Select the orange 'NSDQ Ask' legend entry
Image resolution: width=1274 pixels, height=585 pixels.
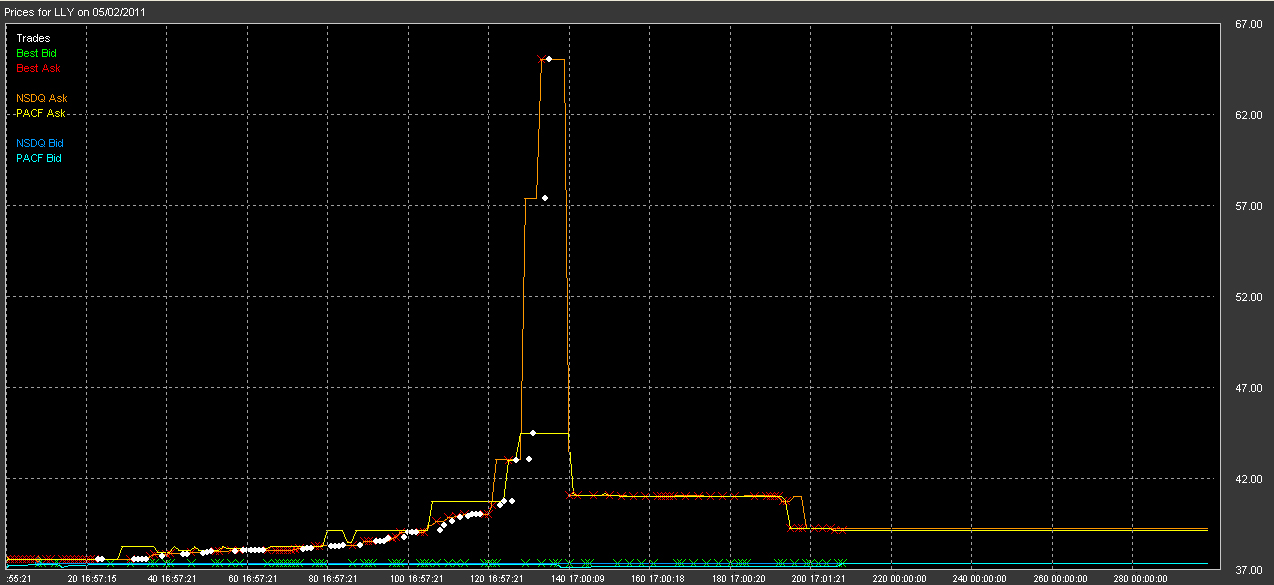pyautogui.click(x=42, y=98)
